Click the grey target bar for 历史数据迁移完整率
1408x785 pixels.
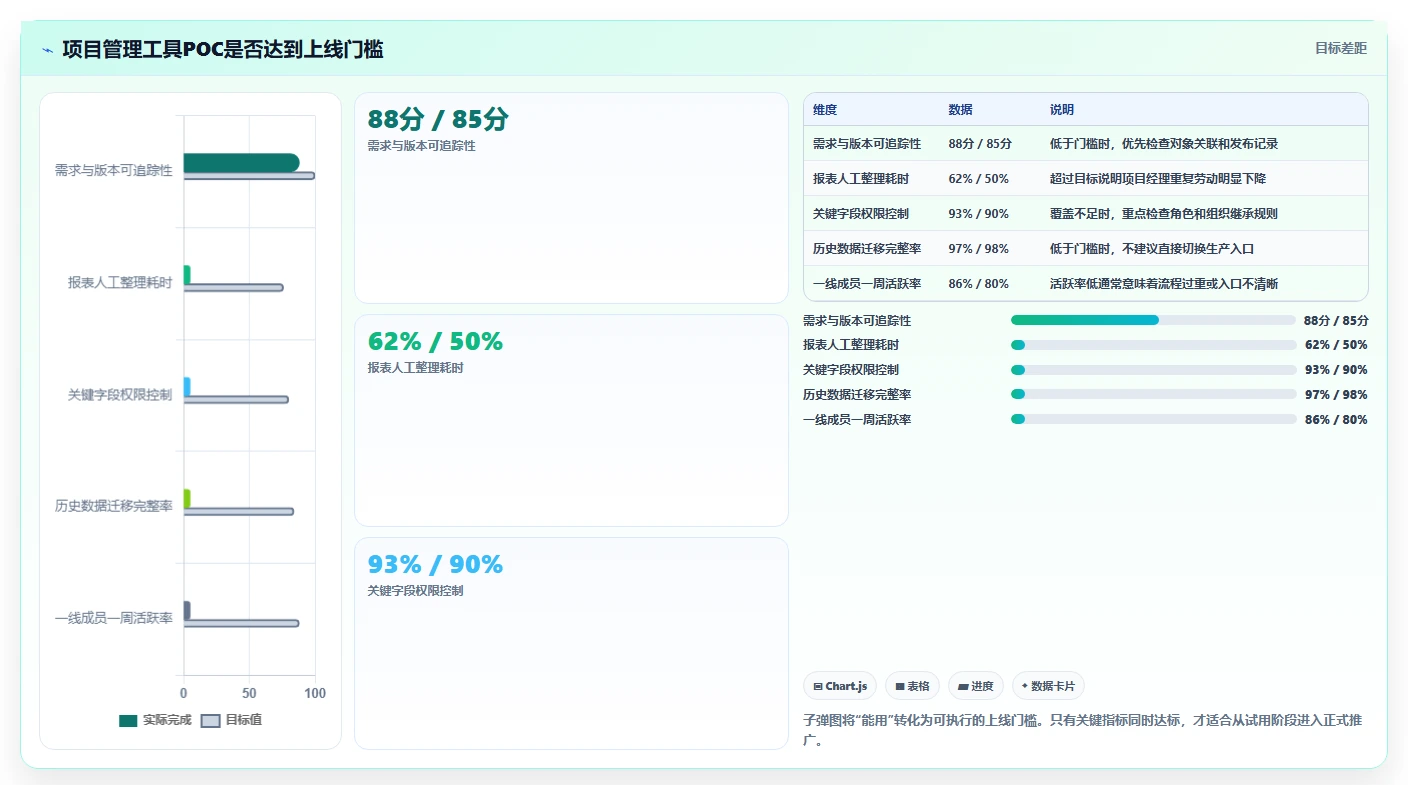coord(239,511)
